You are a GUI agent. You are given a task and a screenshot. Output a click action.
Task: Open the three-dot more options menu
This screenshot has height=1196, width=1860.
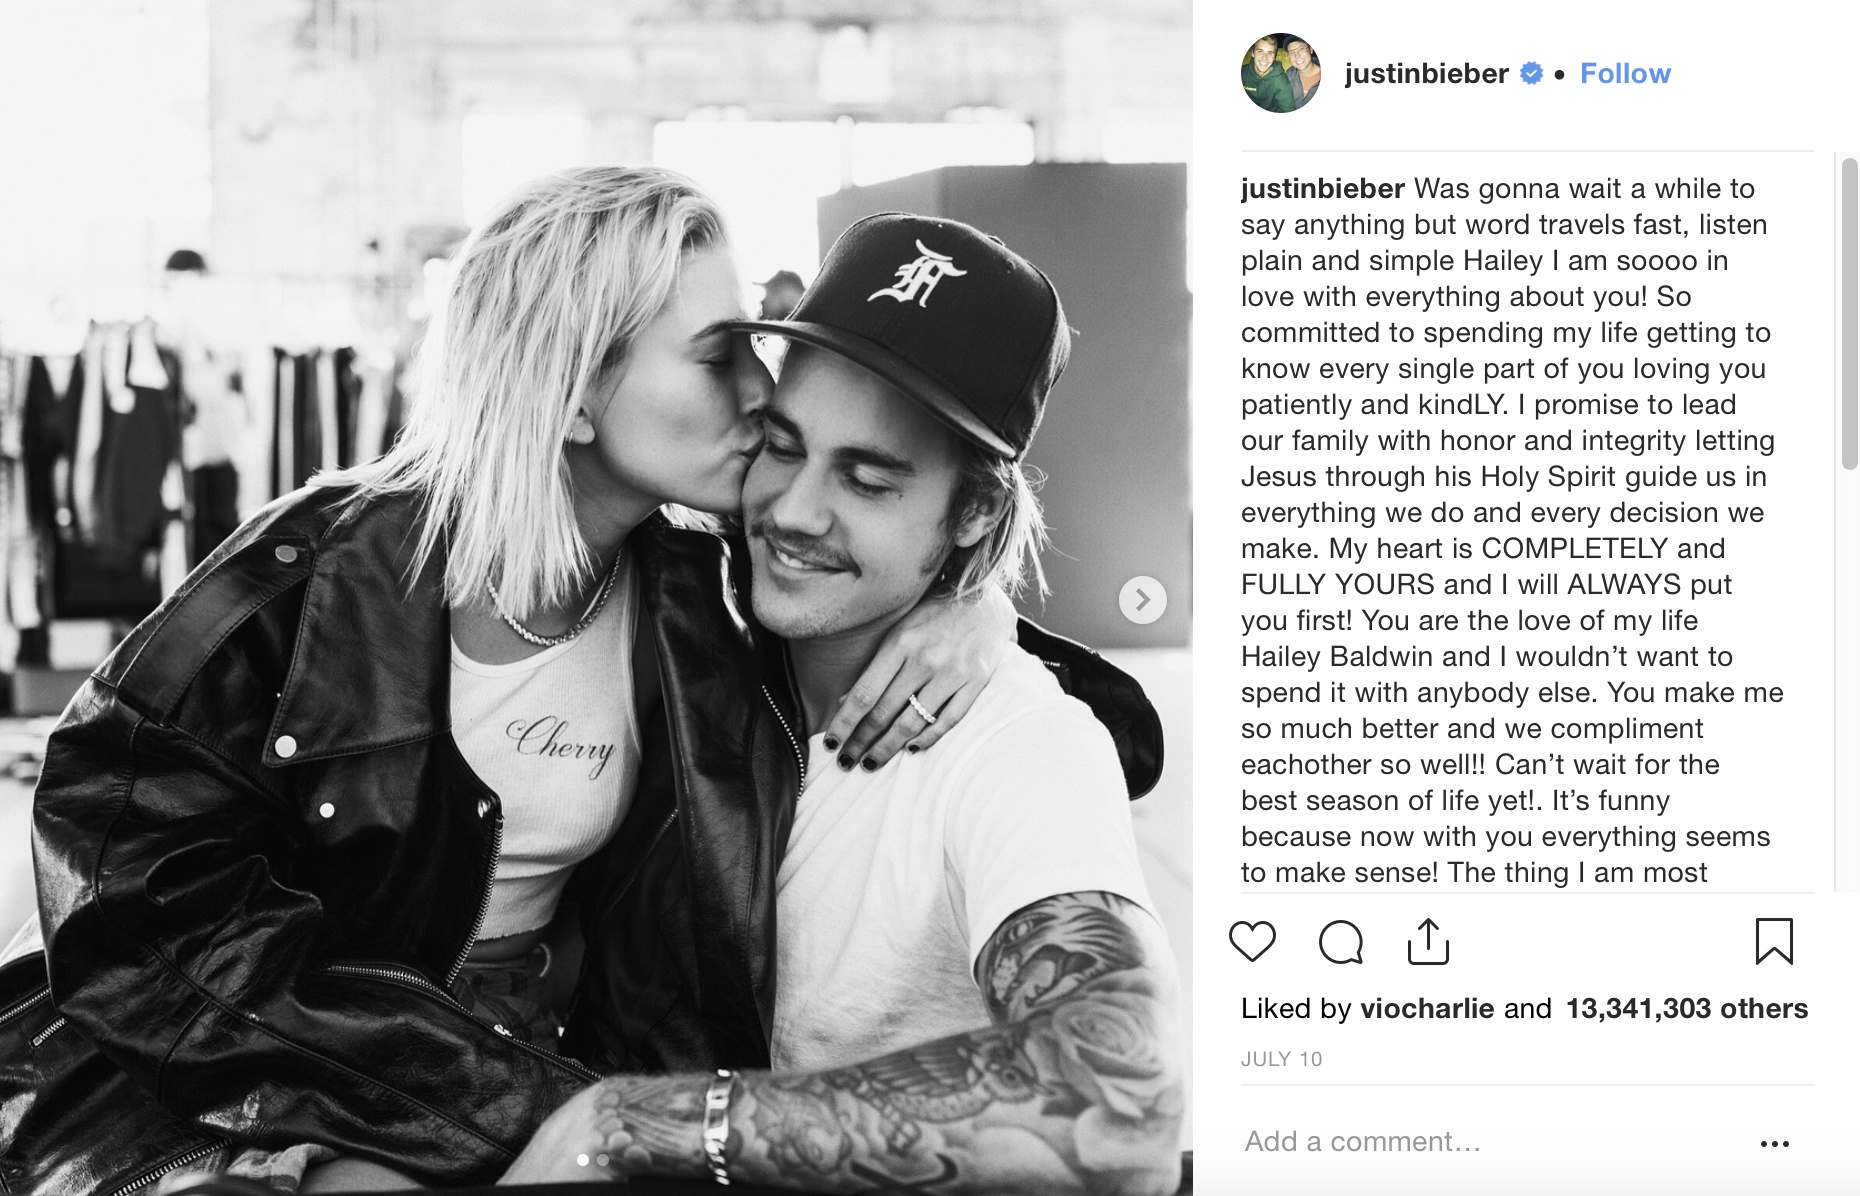click(1774, 1143)
